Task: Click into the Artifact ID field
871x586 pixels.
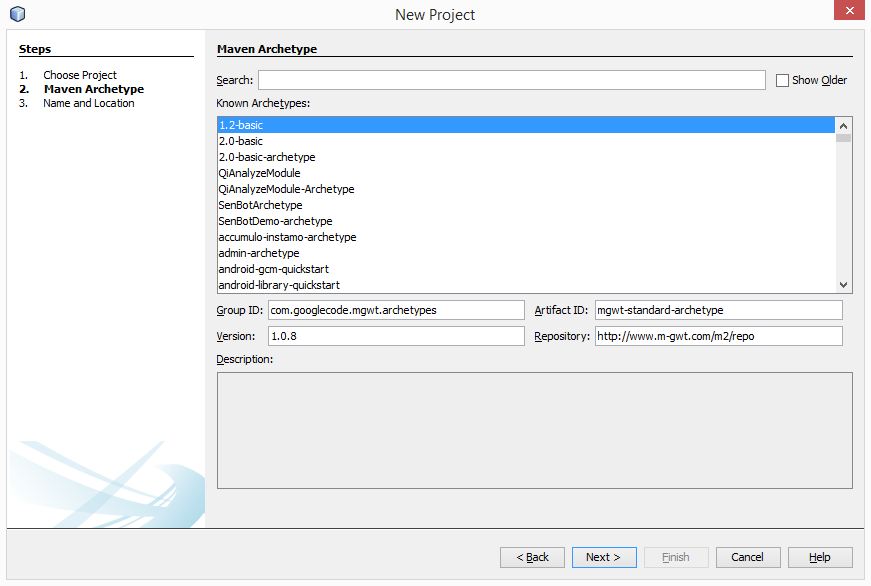Action: pyautogui.click(x=718, y=310)
